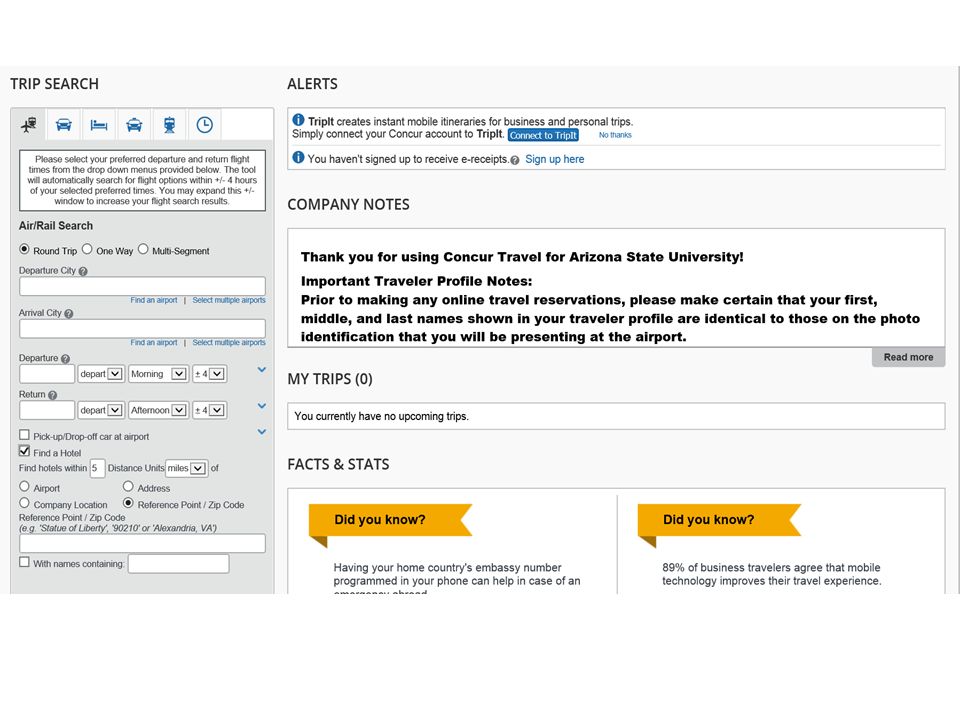Click into the Arrival City input field
This screenshot has height=720, width=960.
(x=142, y=329)
